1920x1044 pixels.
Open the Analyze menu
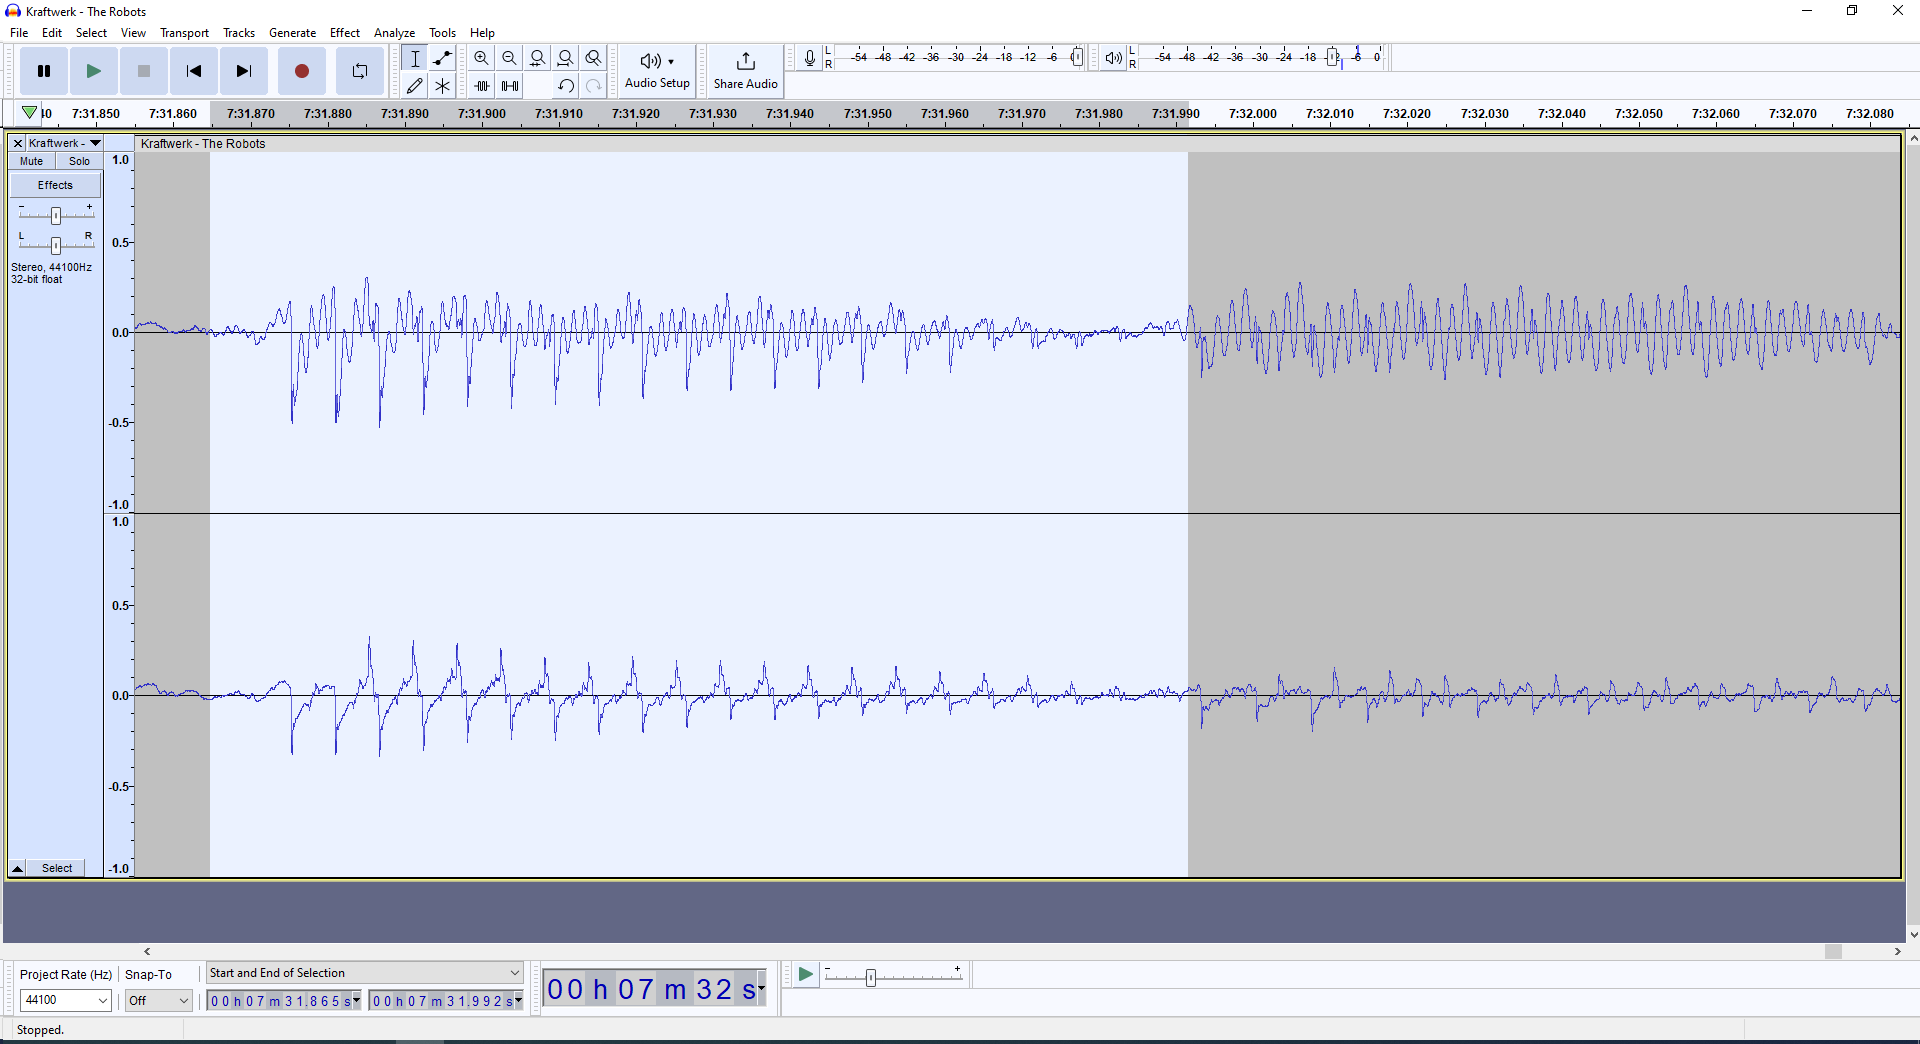(394, 33)
